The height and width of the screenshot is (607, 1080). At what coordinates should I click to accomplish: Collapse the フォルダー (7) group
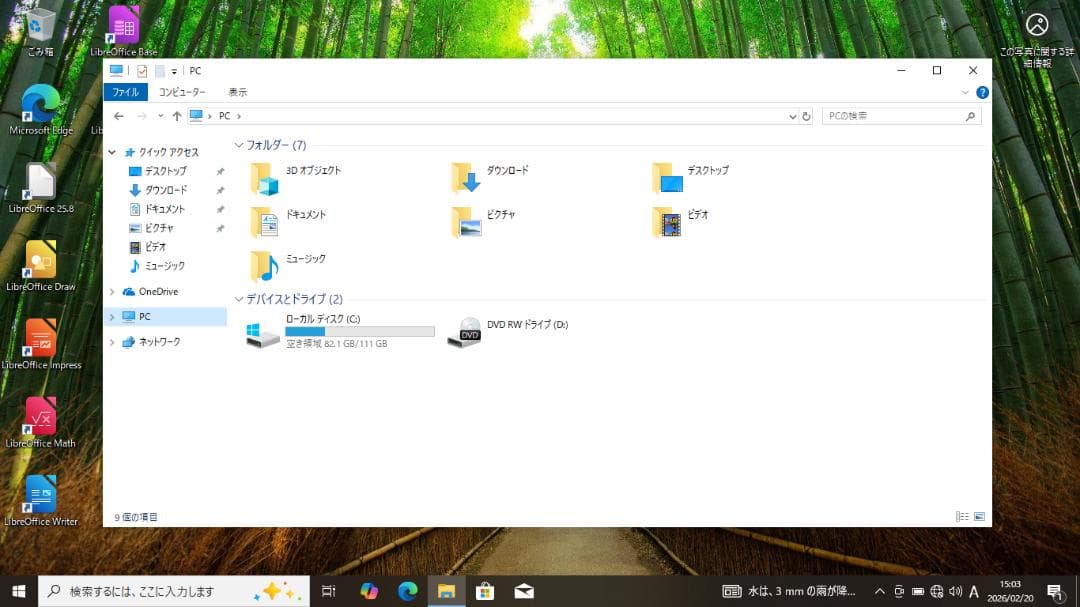(x=239, y=145)
